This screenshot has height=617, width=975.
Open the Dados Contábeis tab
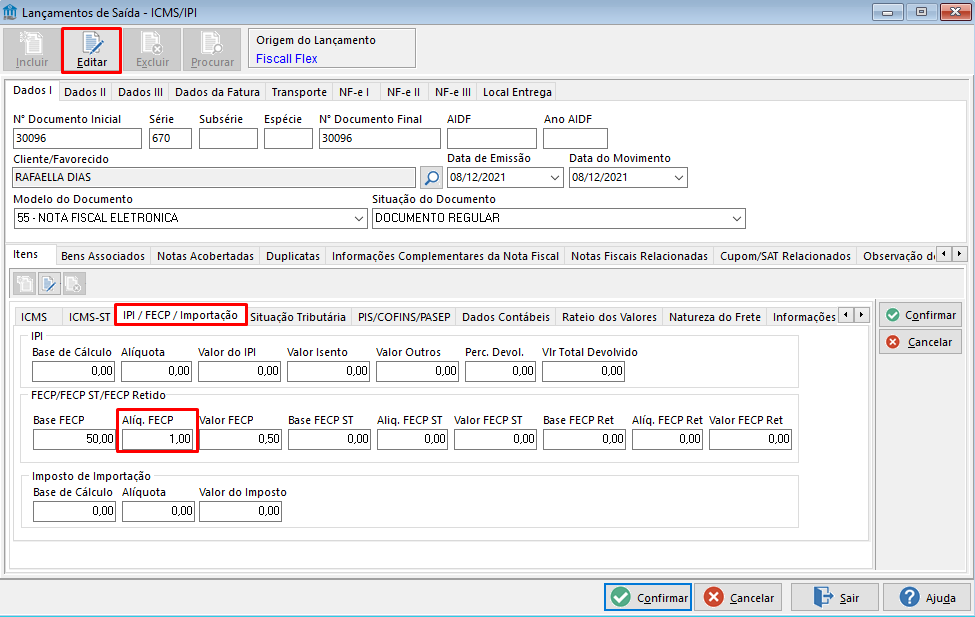pos(506,317)
